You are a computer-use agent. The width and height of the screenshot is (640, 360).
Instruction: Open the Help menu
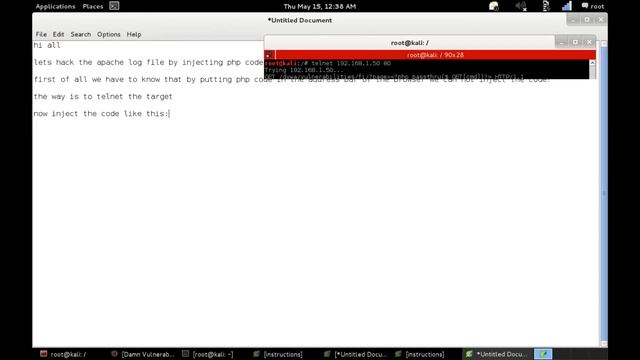[134, 34]
